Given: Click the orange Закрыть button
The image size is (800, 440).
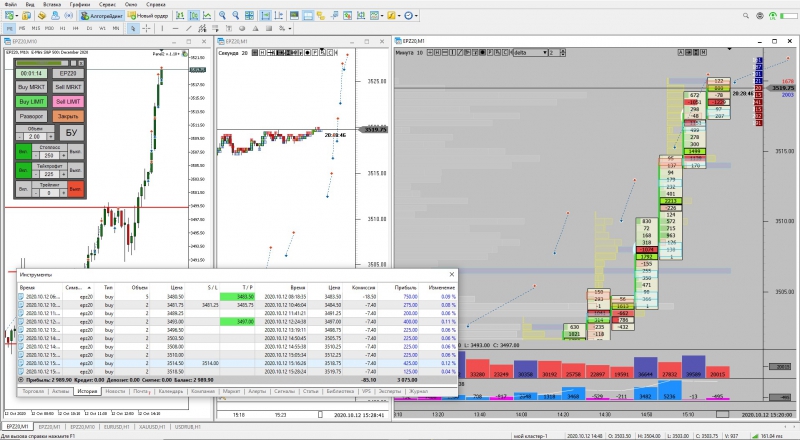Looking at the screenshot, I should coord(68,116).
